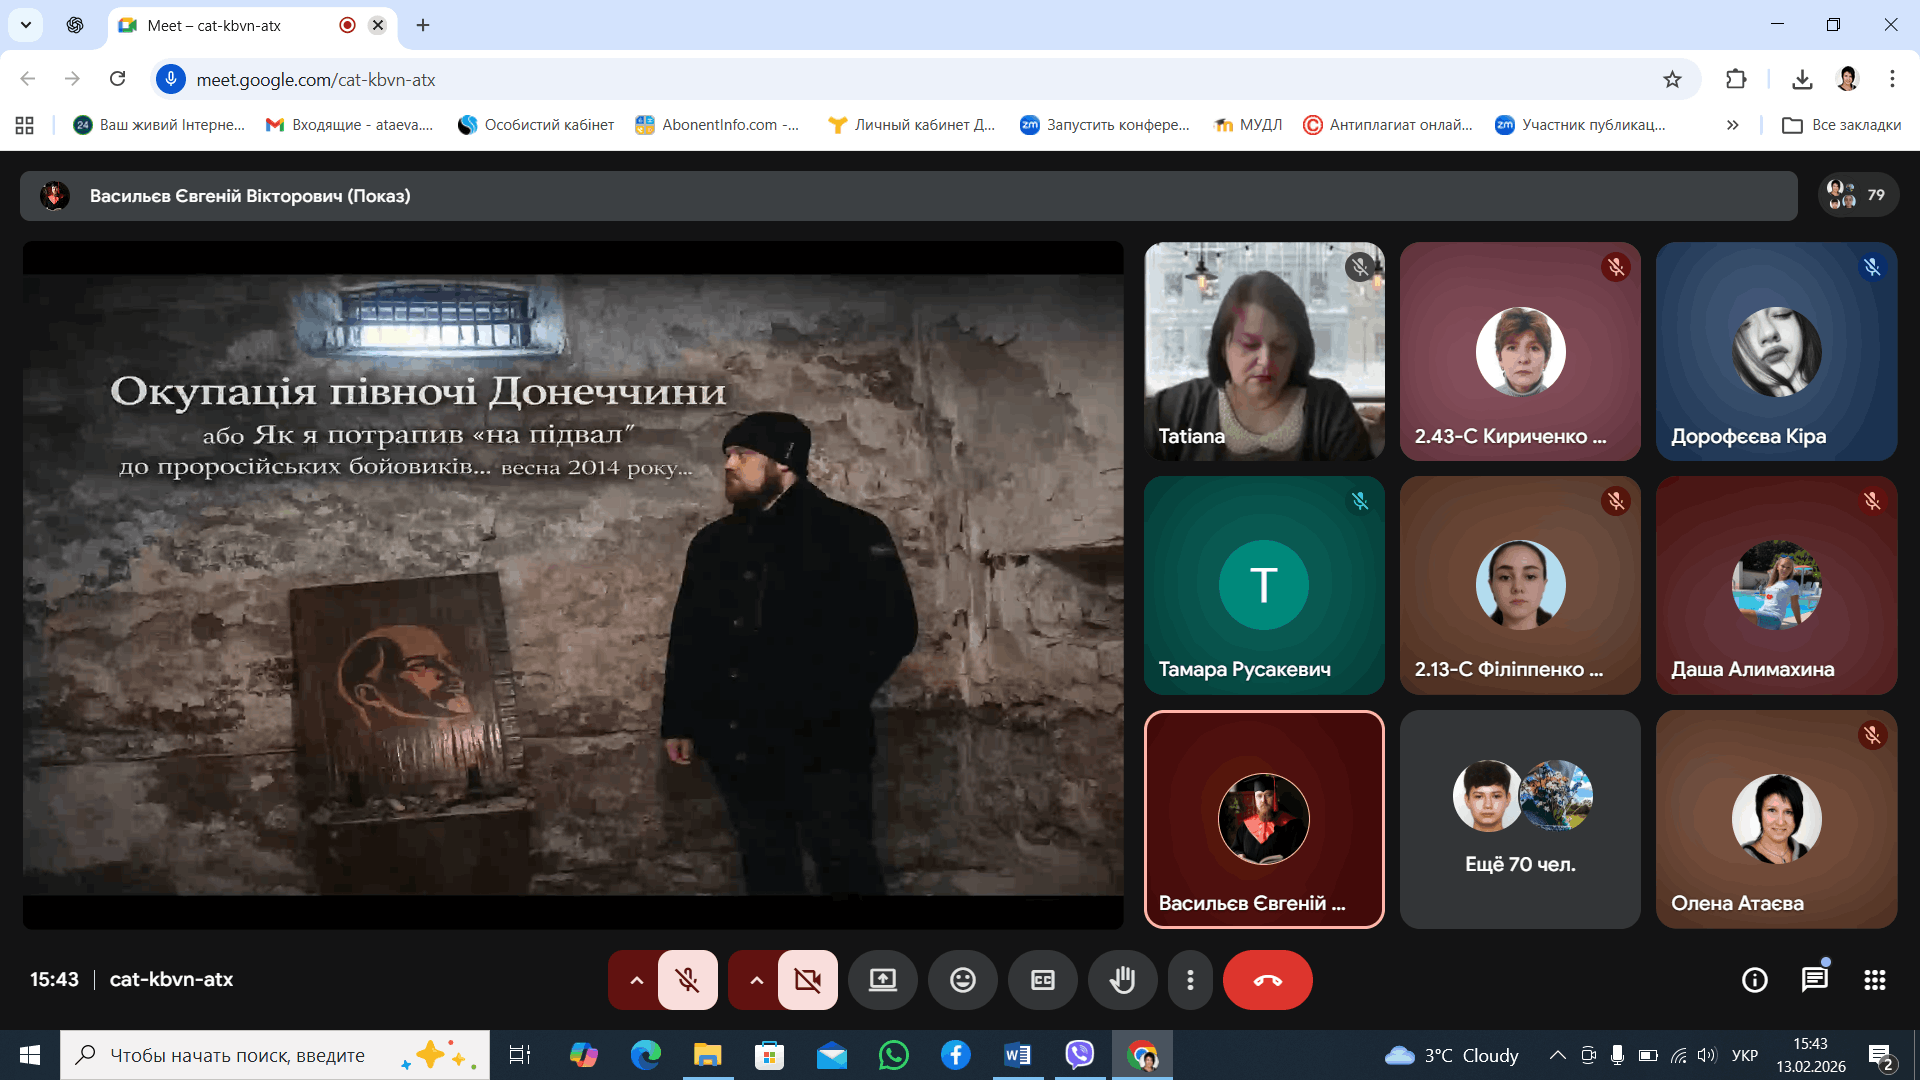
Task: Expand audio settings arrow beside microphone
Action: [x=636, y=980]
